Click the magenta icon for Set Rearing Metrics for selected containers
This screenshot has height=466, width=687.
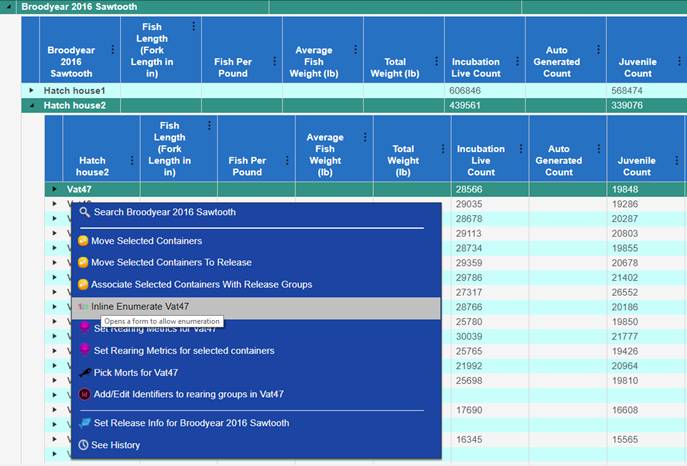click(x=85, y=351)
